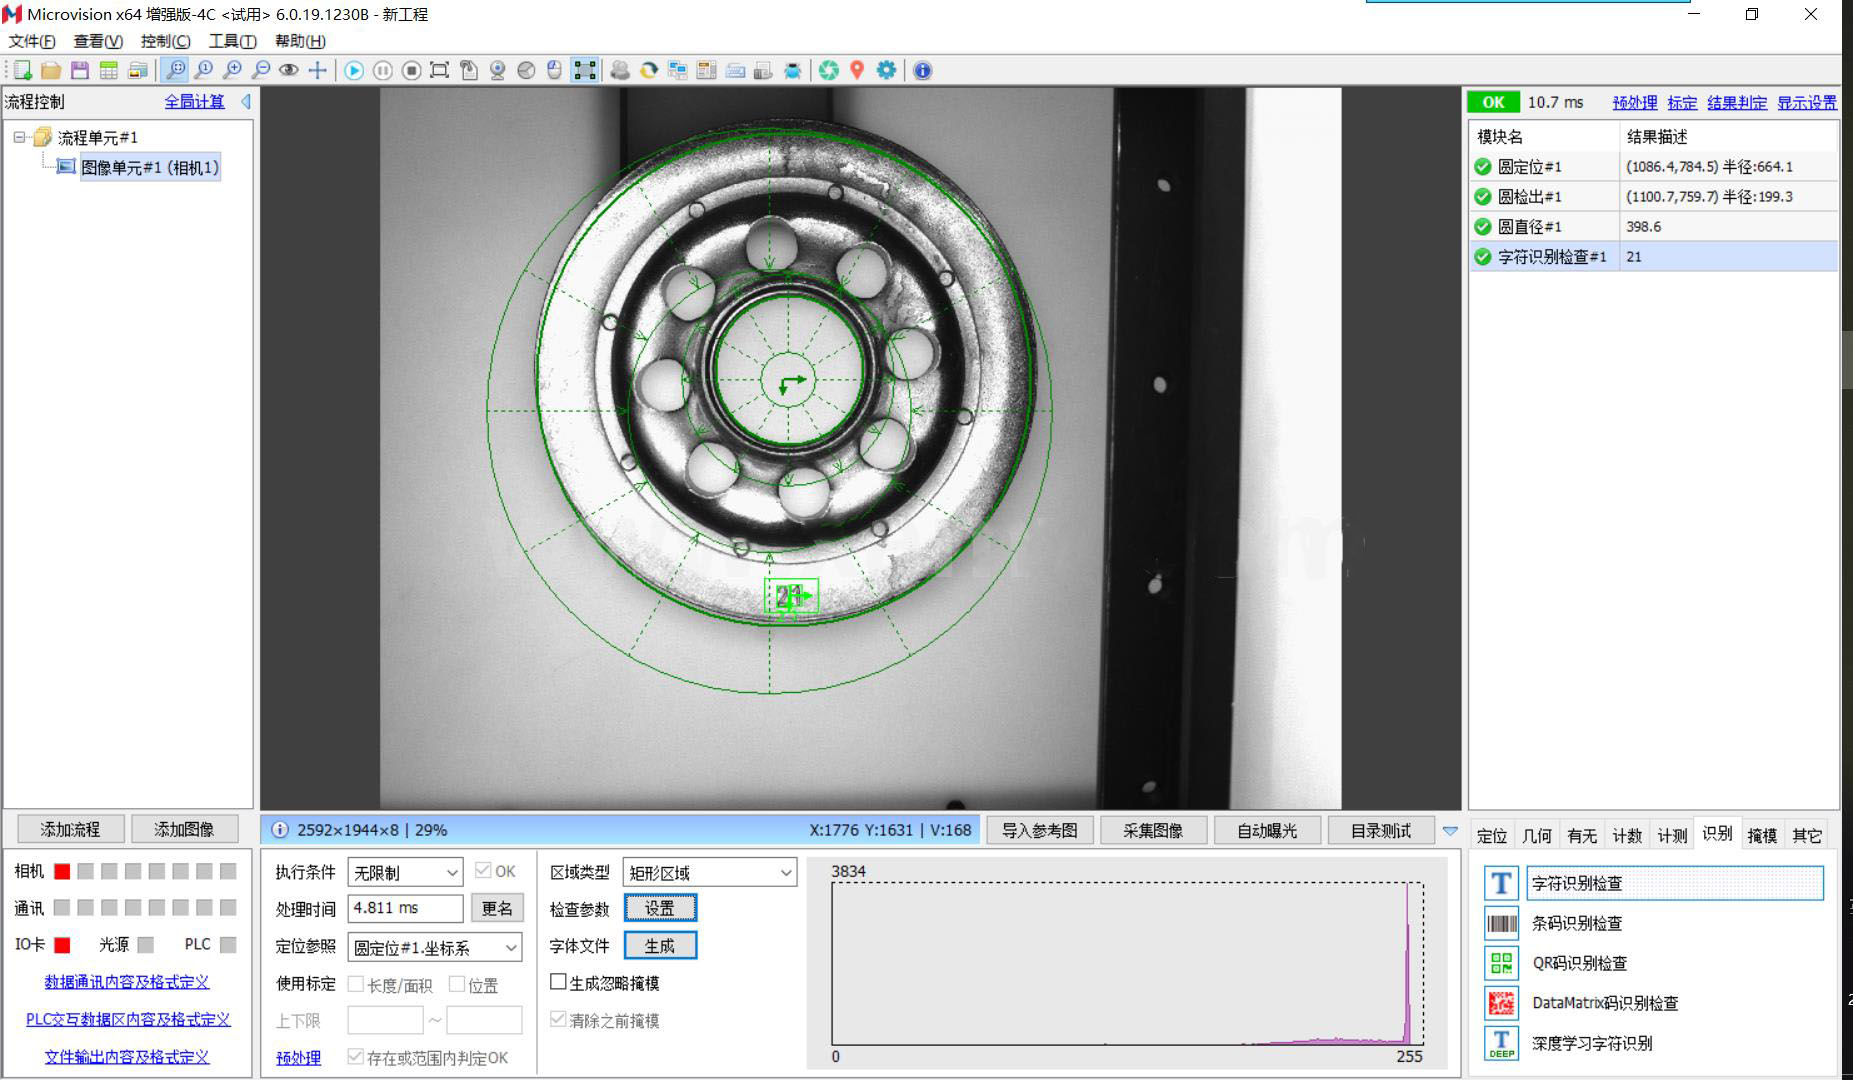The image size is (1853, 1080).
Task: Click the keyboard toolbar icon
Action: click(735, 70)
